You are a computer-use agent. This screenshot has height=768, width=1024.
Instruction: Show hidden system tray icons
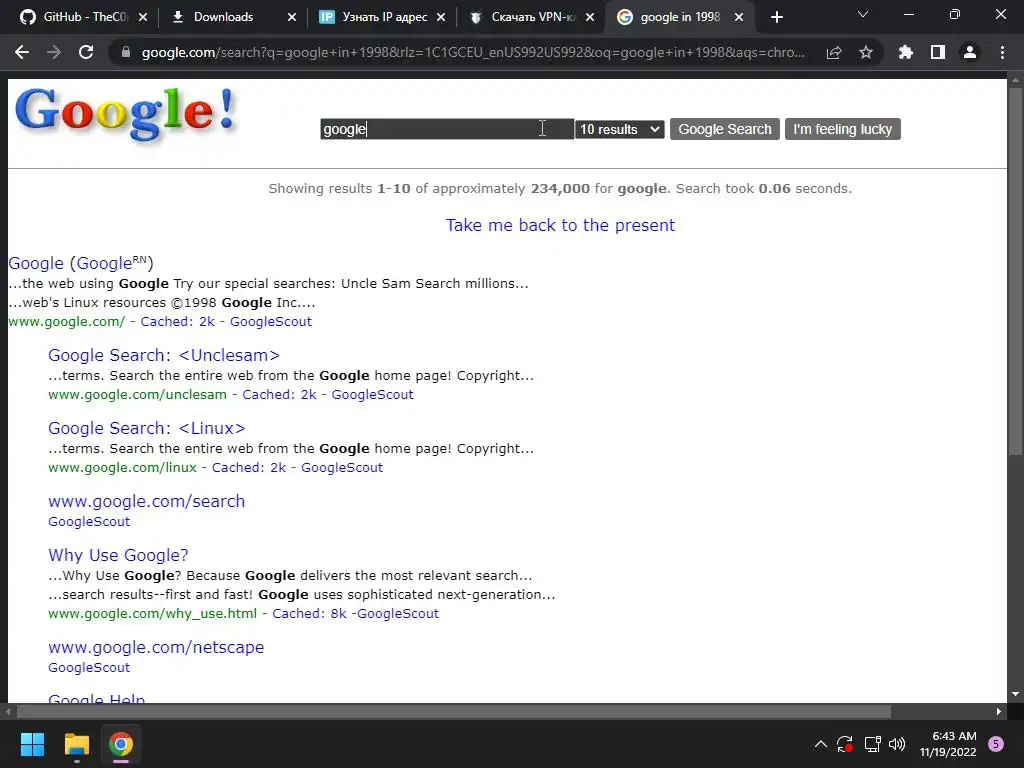[x=821, y=744]
